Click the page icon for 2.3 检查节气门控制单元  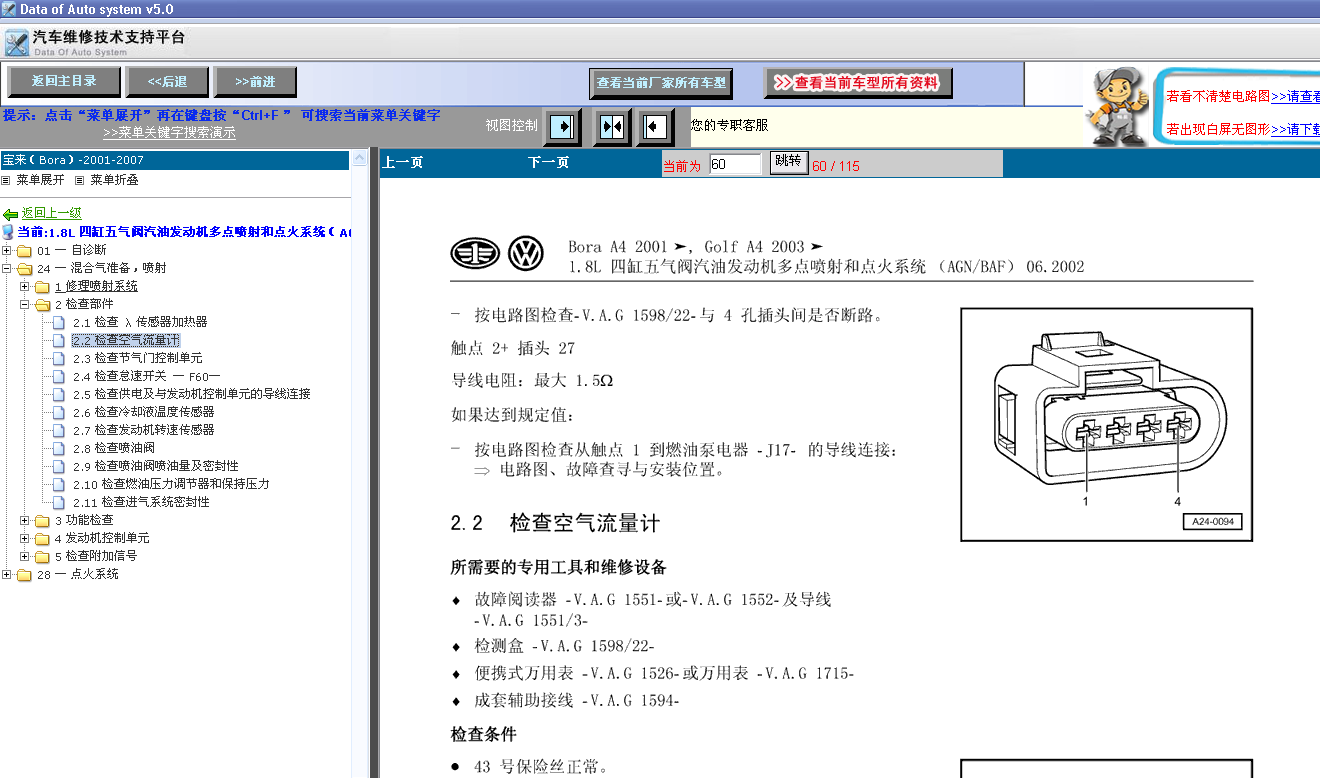pyautogui.click(x=59, y=358)
